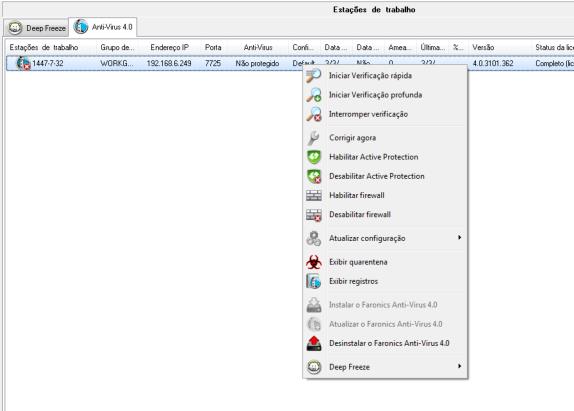574x411 pixels.
Task: Click the Última... column header
Action: 433,48
